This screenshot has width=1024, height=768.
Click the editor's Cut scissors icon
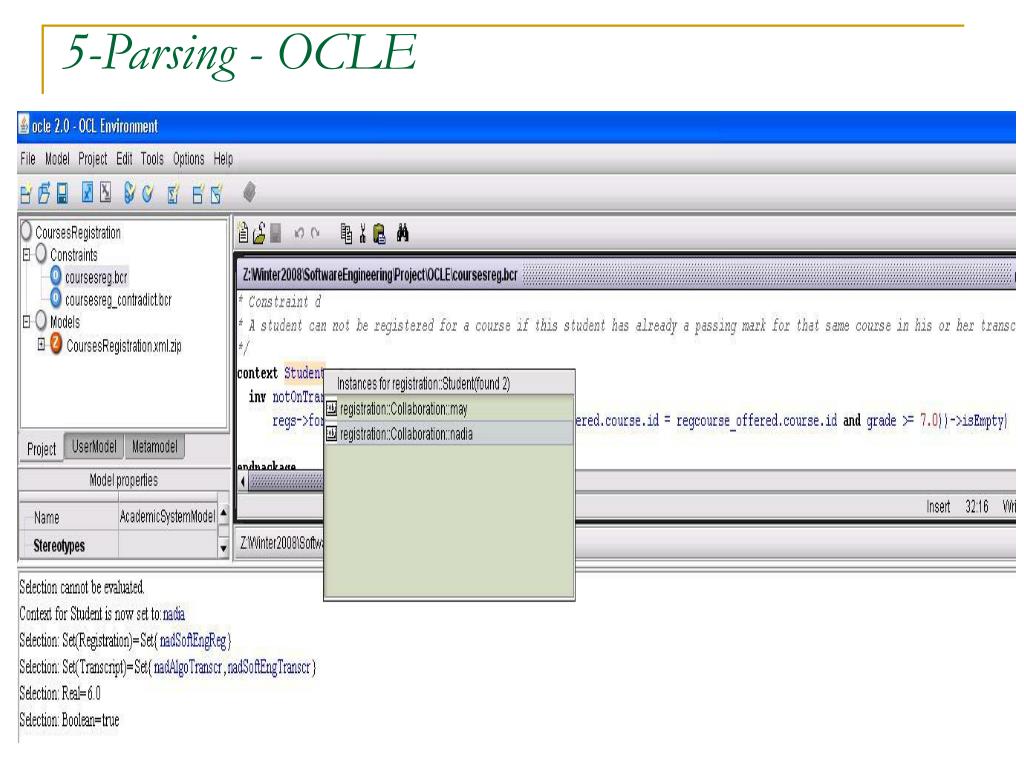coord(362,233)
